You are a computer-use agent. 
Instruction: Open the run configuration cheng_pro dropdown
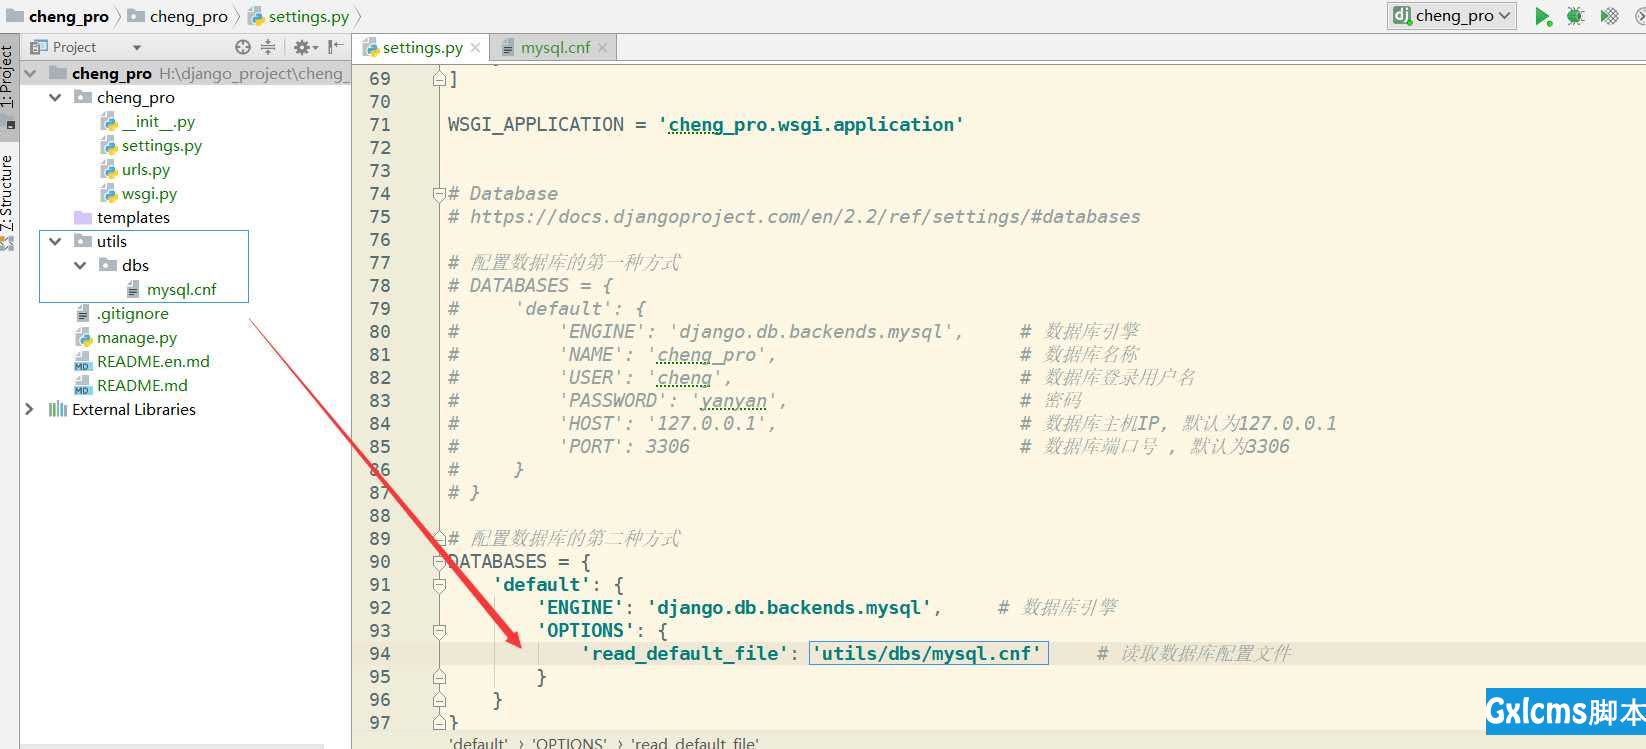coord(1453,15)
